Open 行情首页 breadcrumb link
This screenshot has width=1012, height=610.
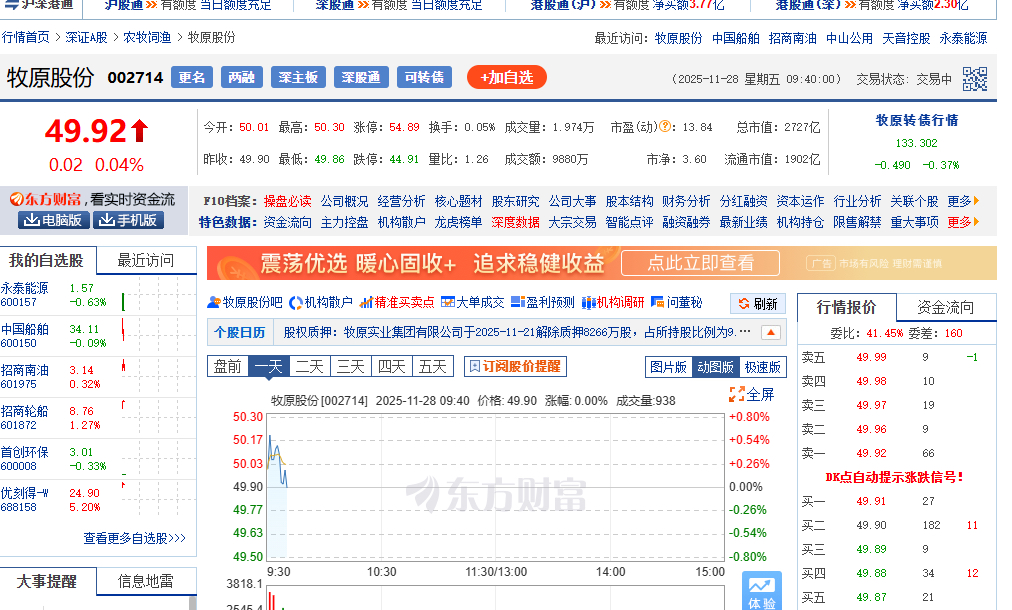25,37
